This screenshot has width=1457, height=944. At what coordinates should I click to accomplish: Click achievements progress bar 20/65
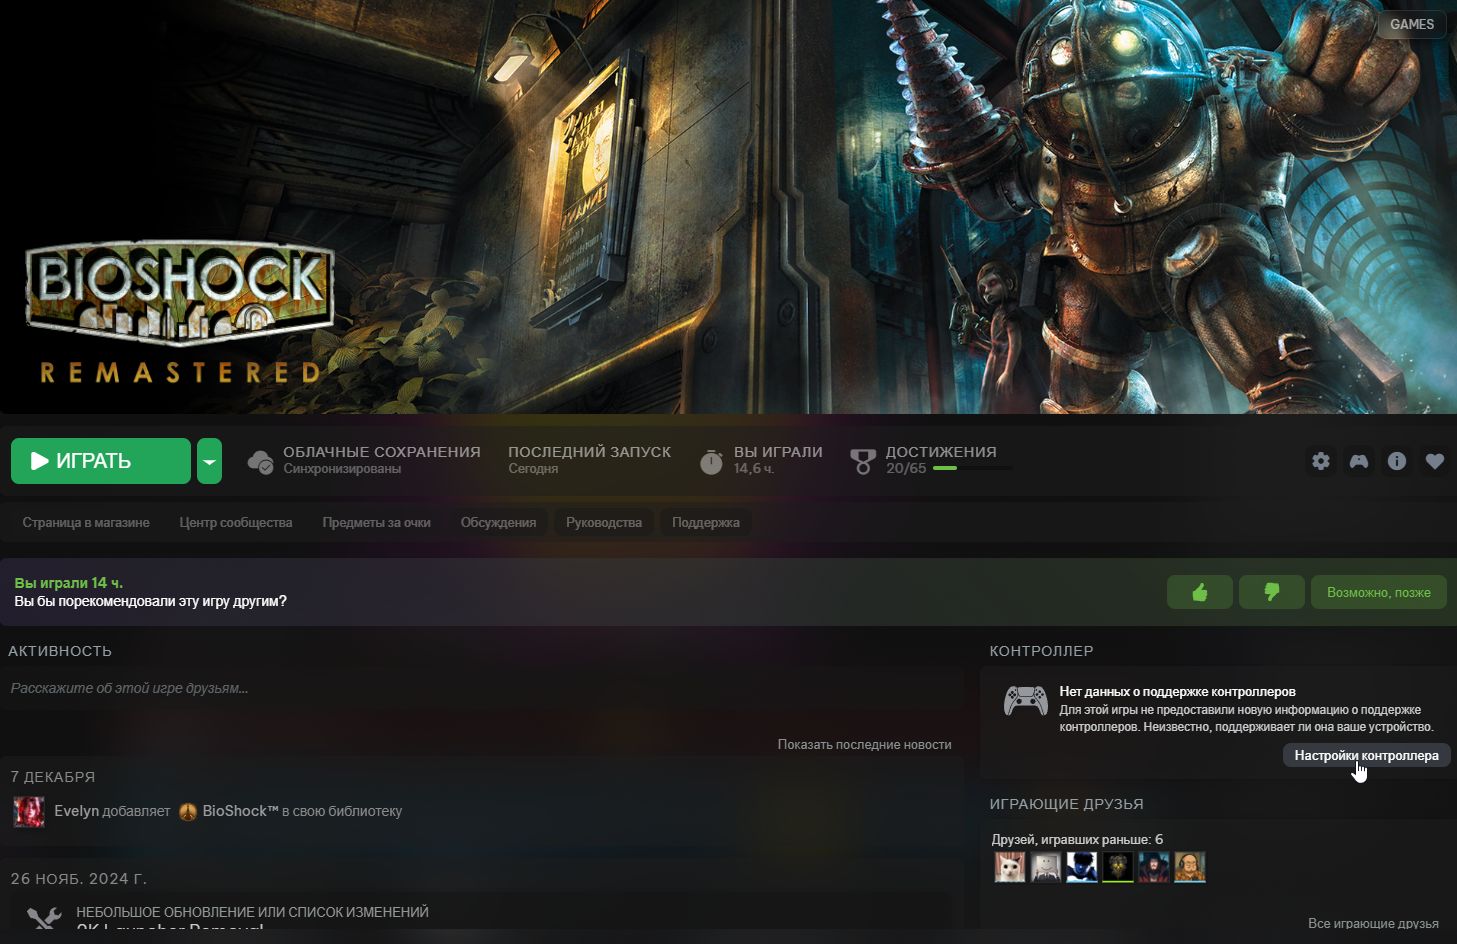(x=972, y=468)
